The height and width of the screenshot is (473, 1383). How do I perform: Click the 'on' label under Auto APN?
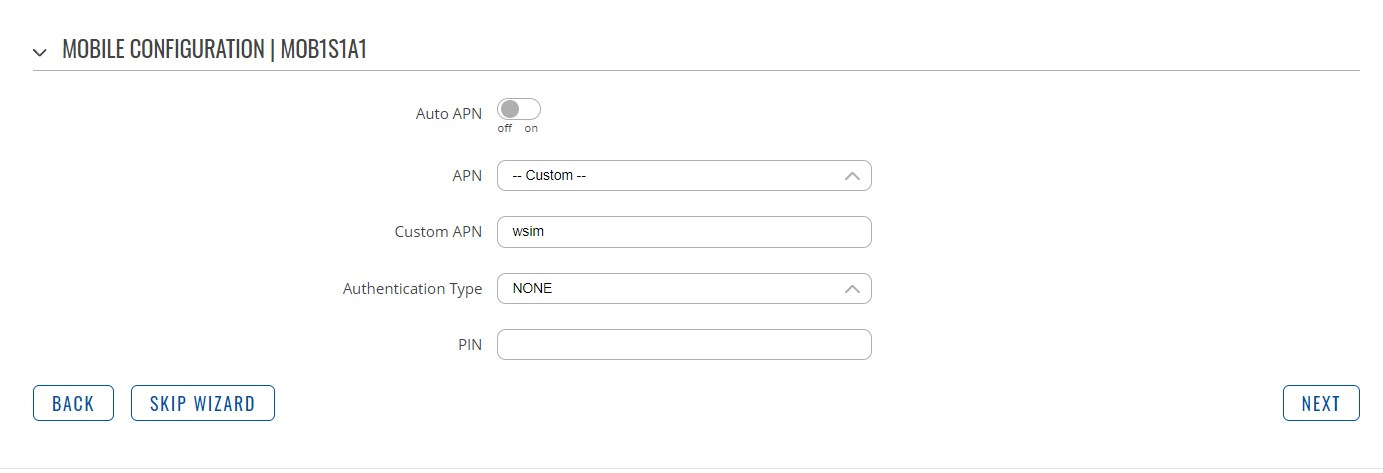point(531,129)
